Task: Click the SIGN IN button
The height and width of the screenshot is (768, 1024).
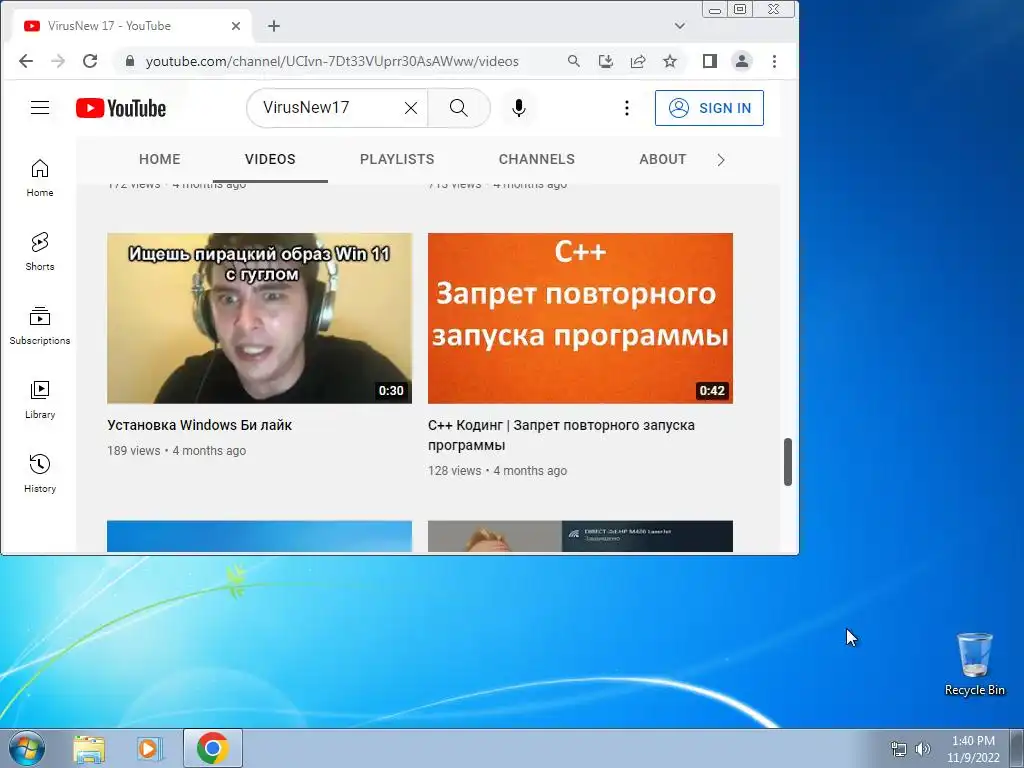Action: click(709, 108)
